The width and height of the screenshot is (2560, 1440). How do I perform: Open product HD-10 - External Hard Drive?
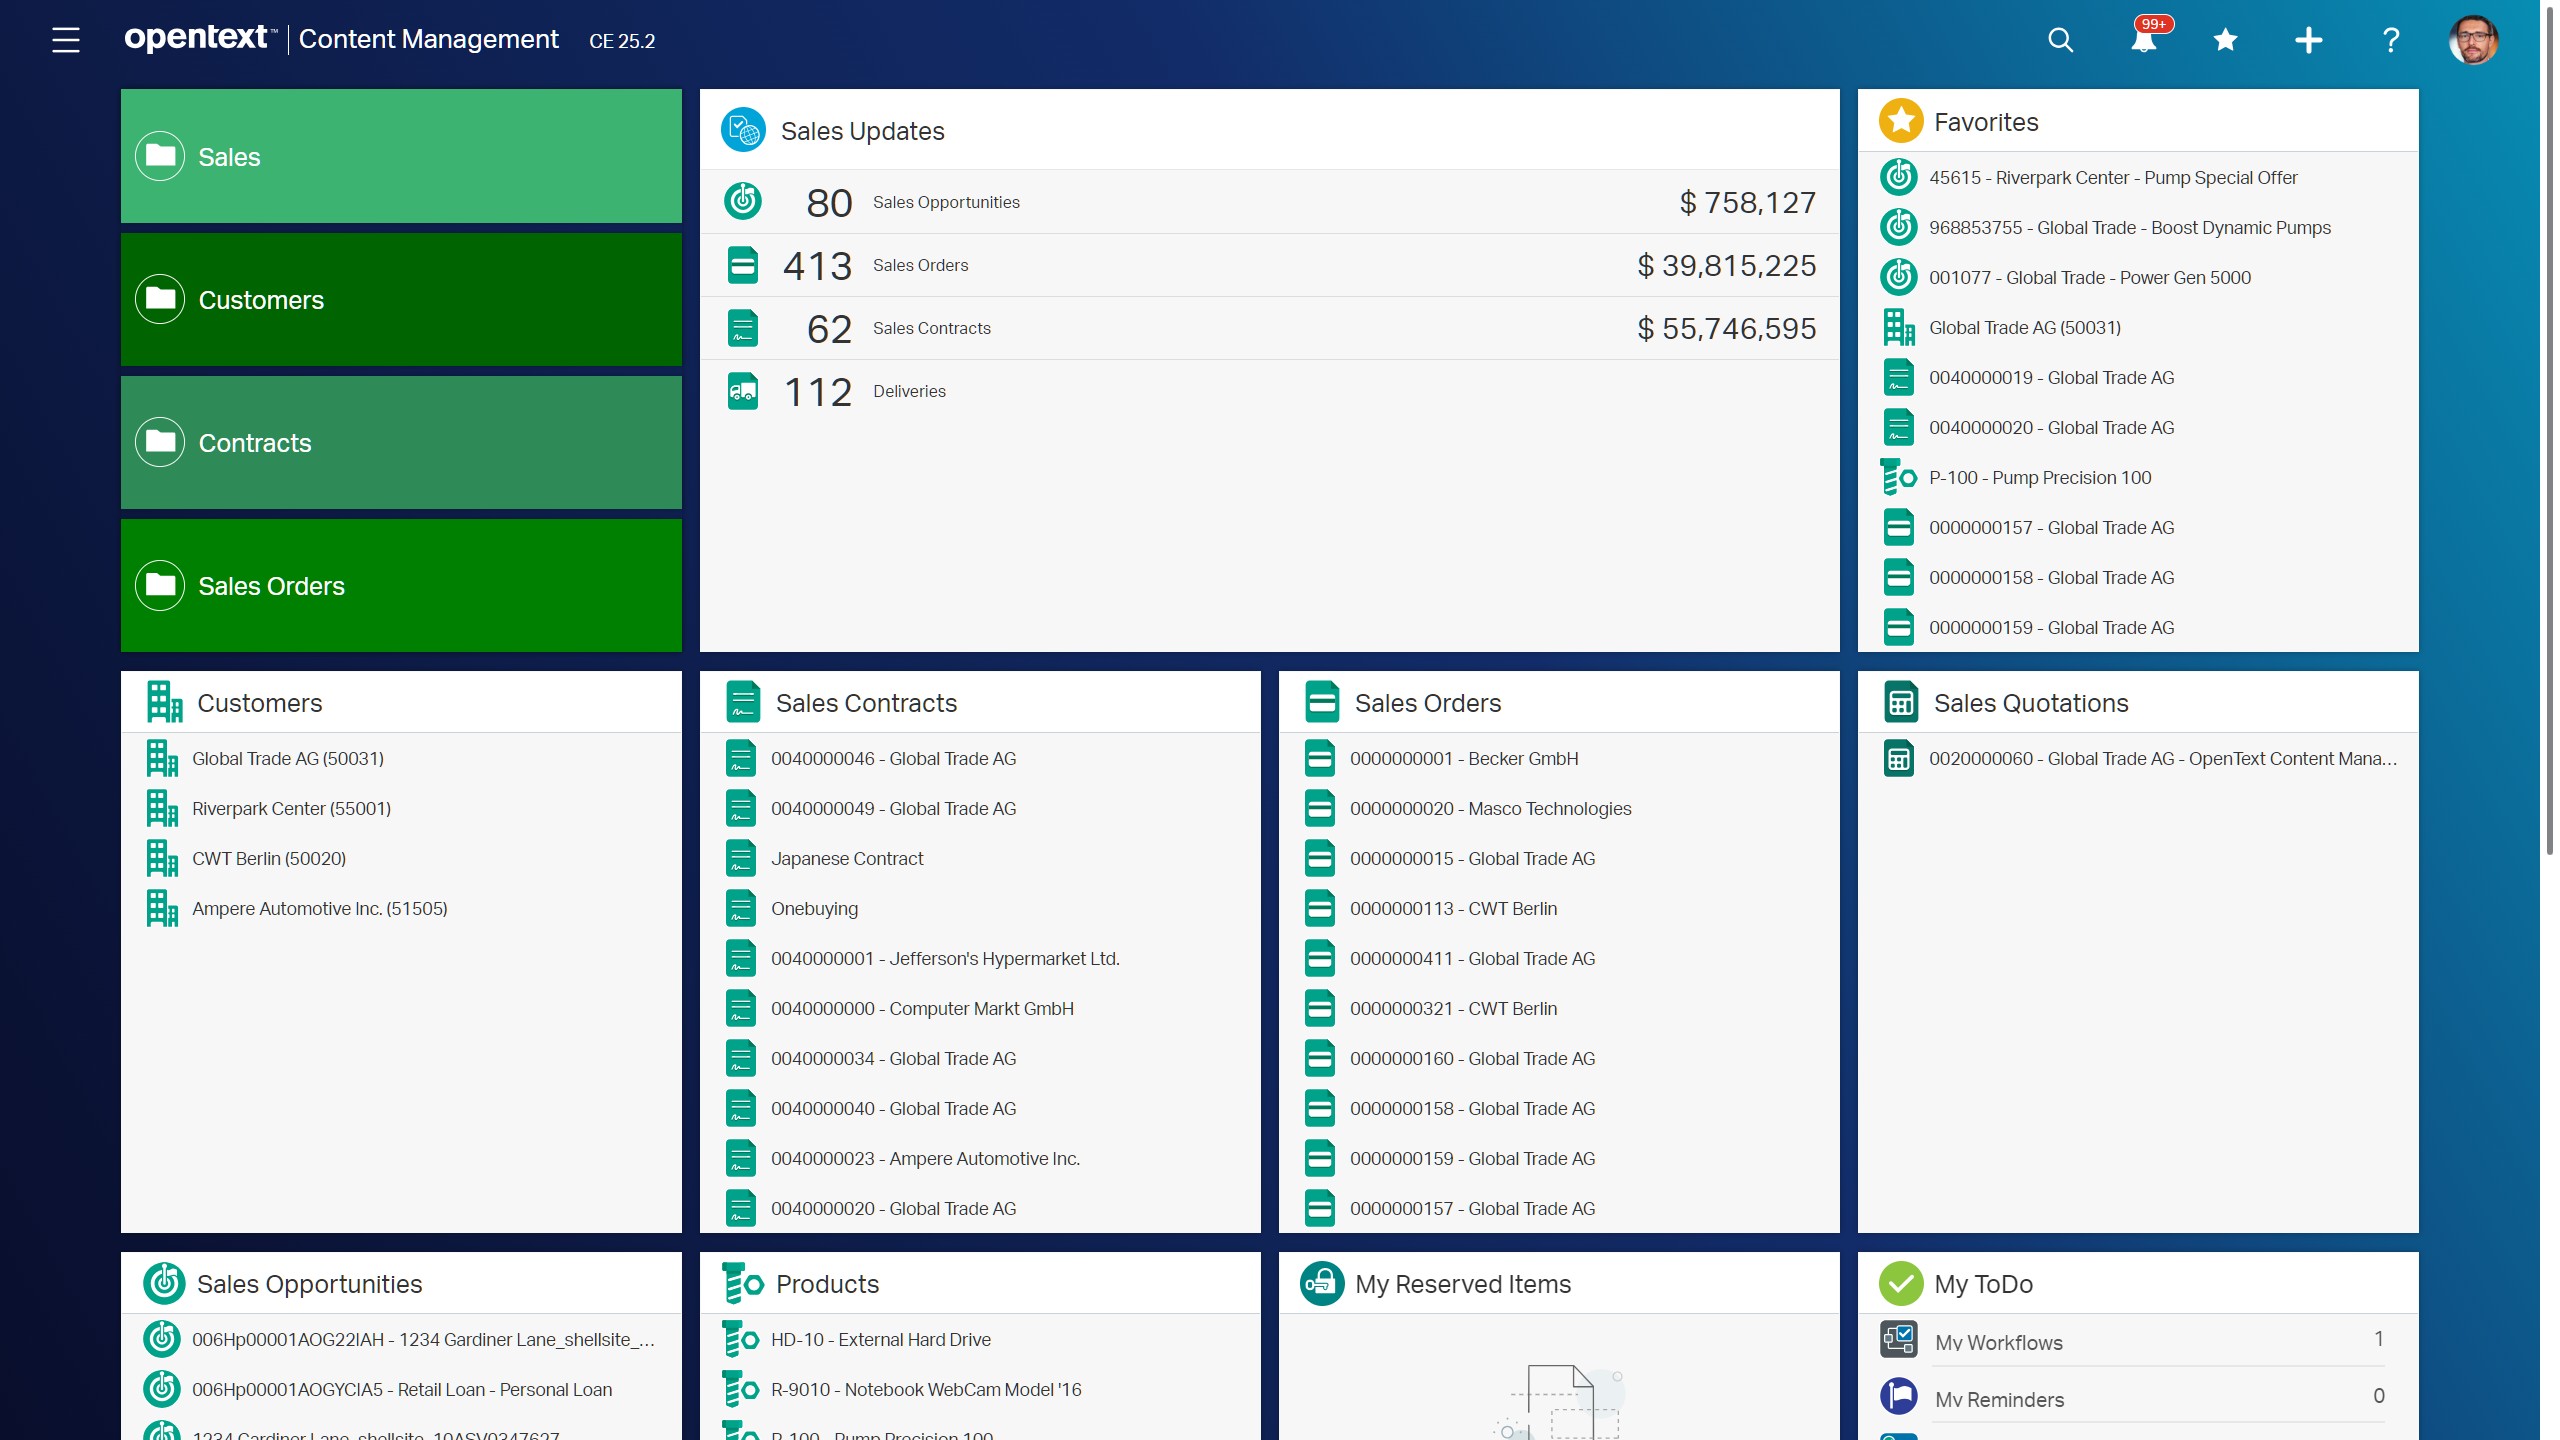coord(980,1339)
